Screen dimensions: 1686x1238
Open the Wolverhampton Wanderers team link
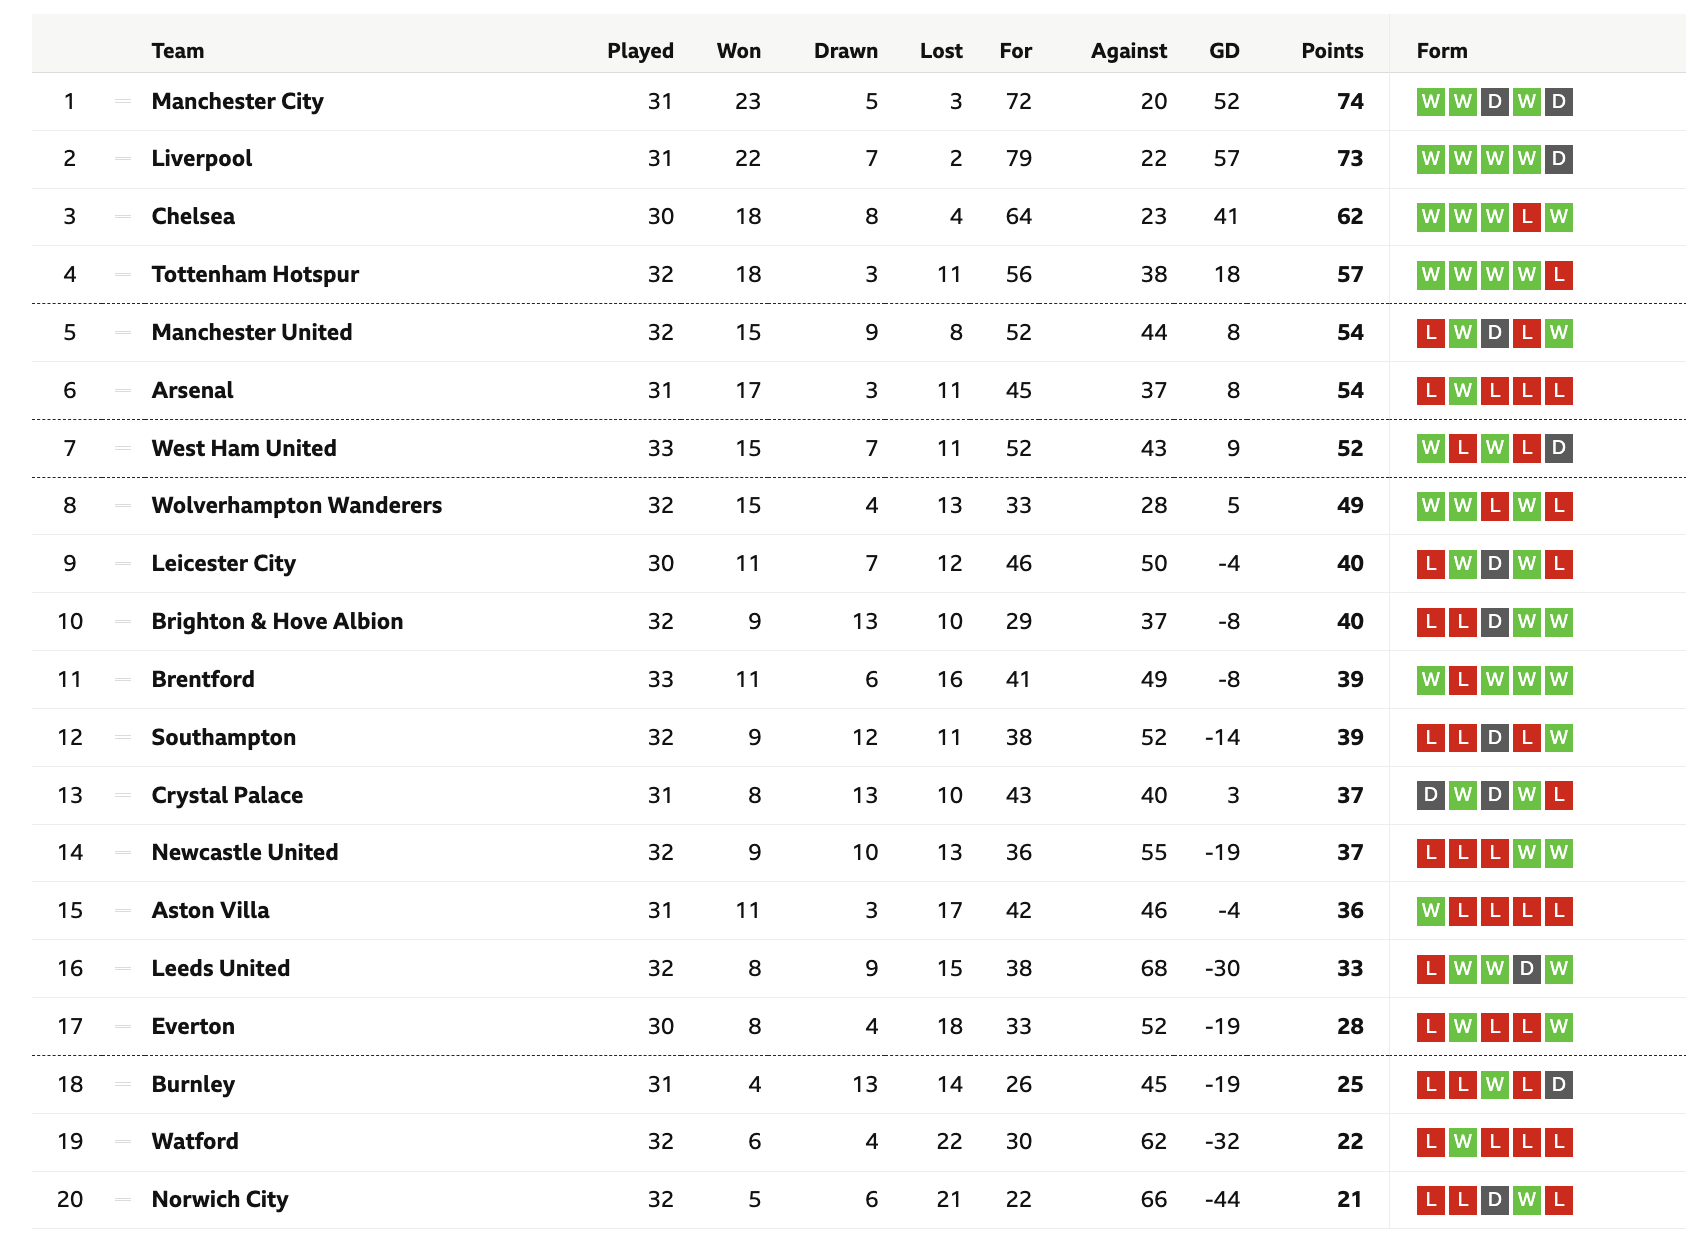(x=296, y=505)
